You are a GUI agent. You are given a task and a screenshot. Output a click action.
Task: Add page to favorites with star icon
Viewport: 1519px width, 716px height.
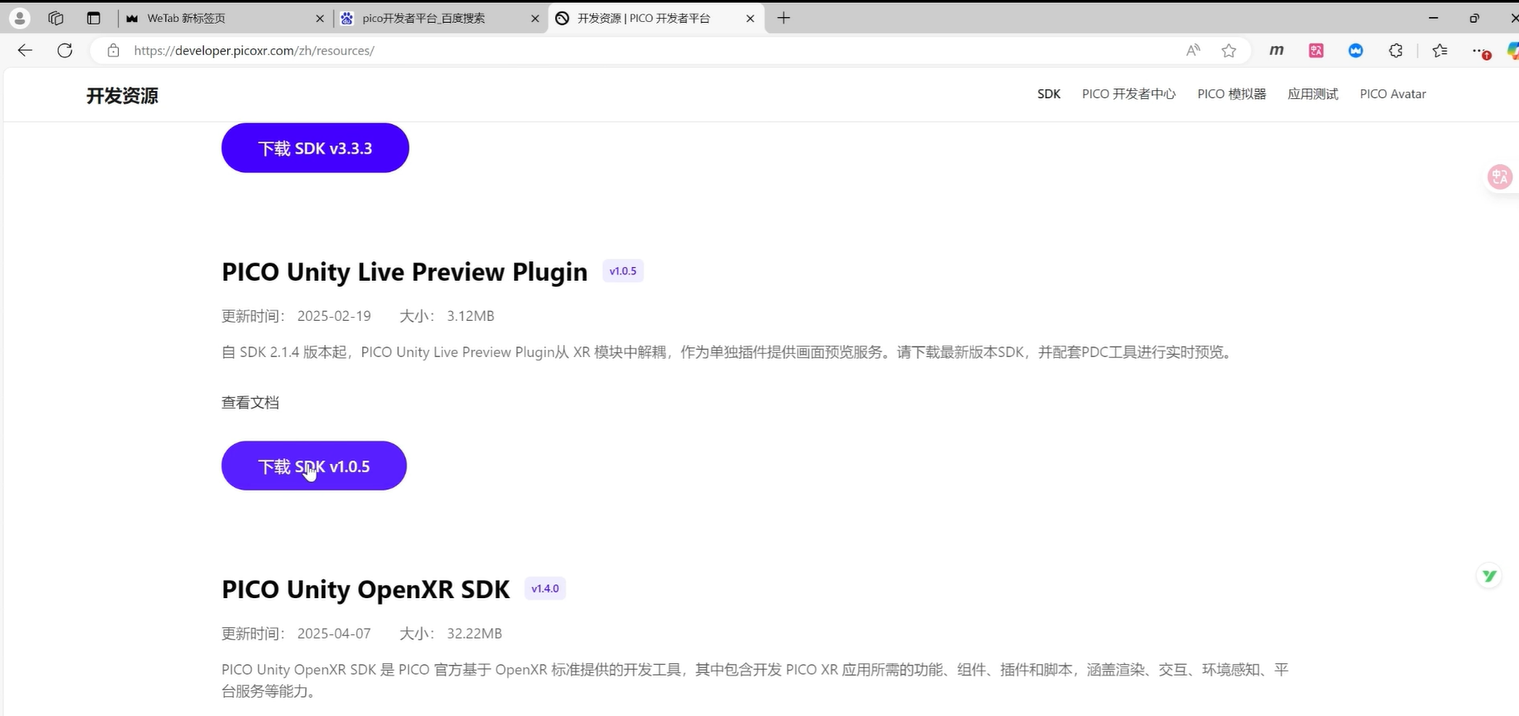[x=1229, y=50]
